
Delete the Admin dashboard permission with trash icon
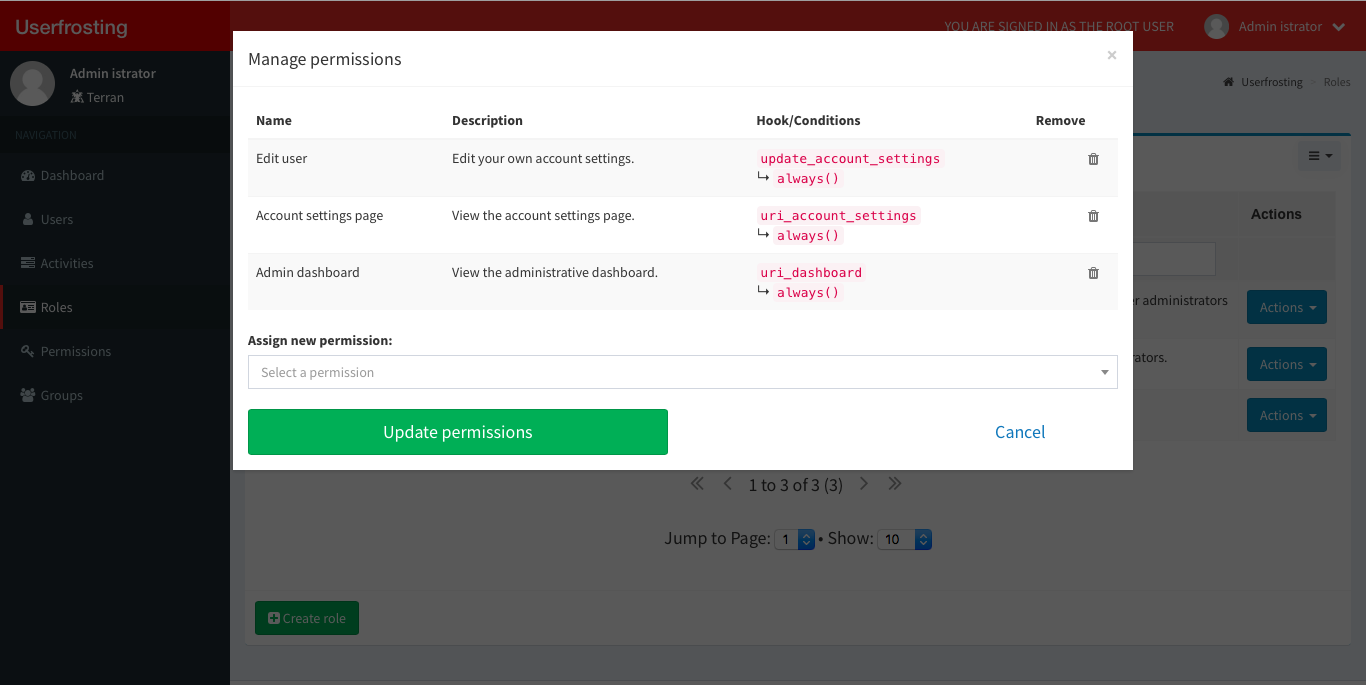pyautogui.click(x=1093, y=272)
